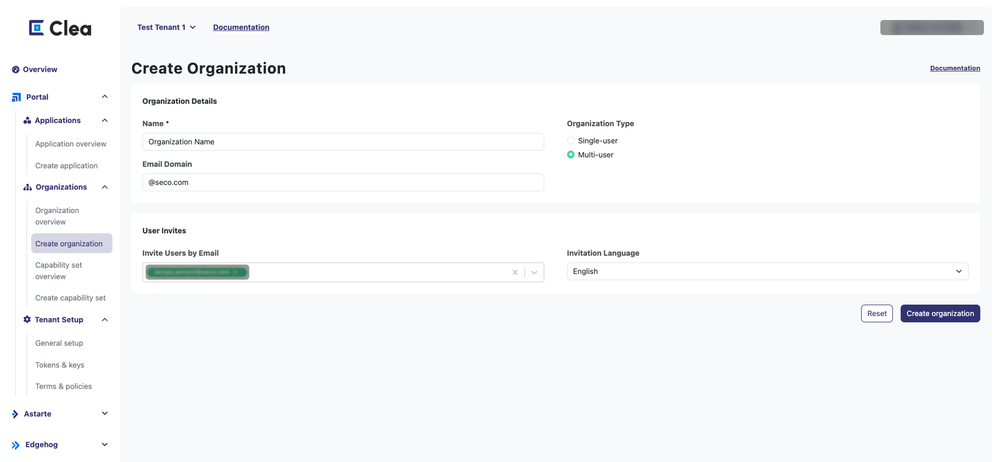Select the Single-user organization type
999x462 pixels.
pyautogui.click(x=571, y=141)
